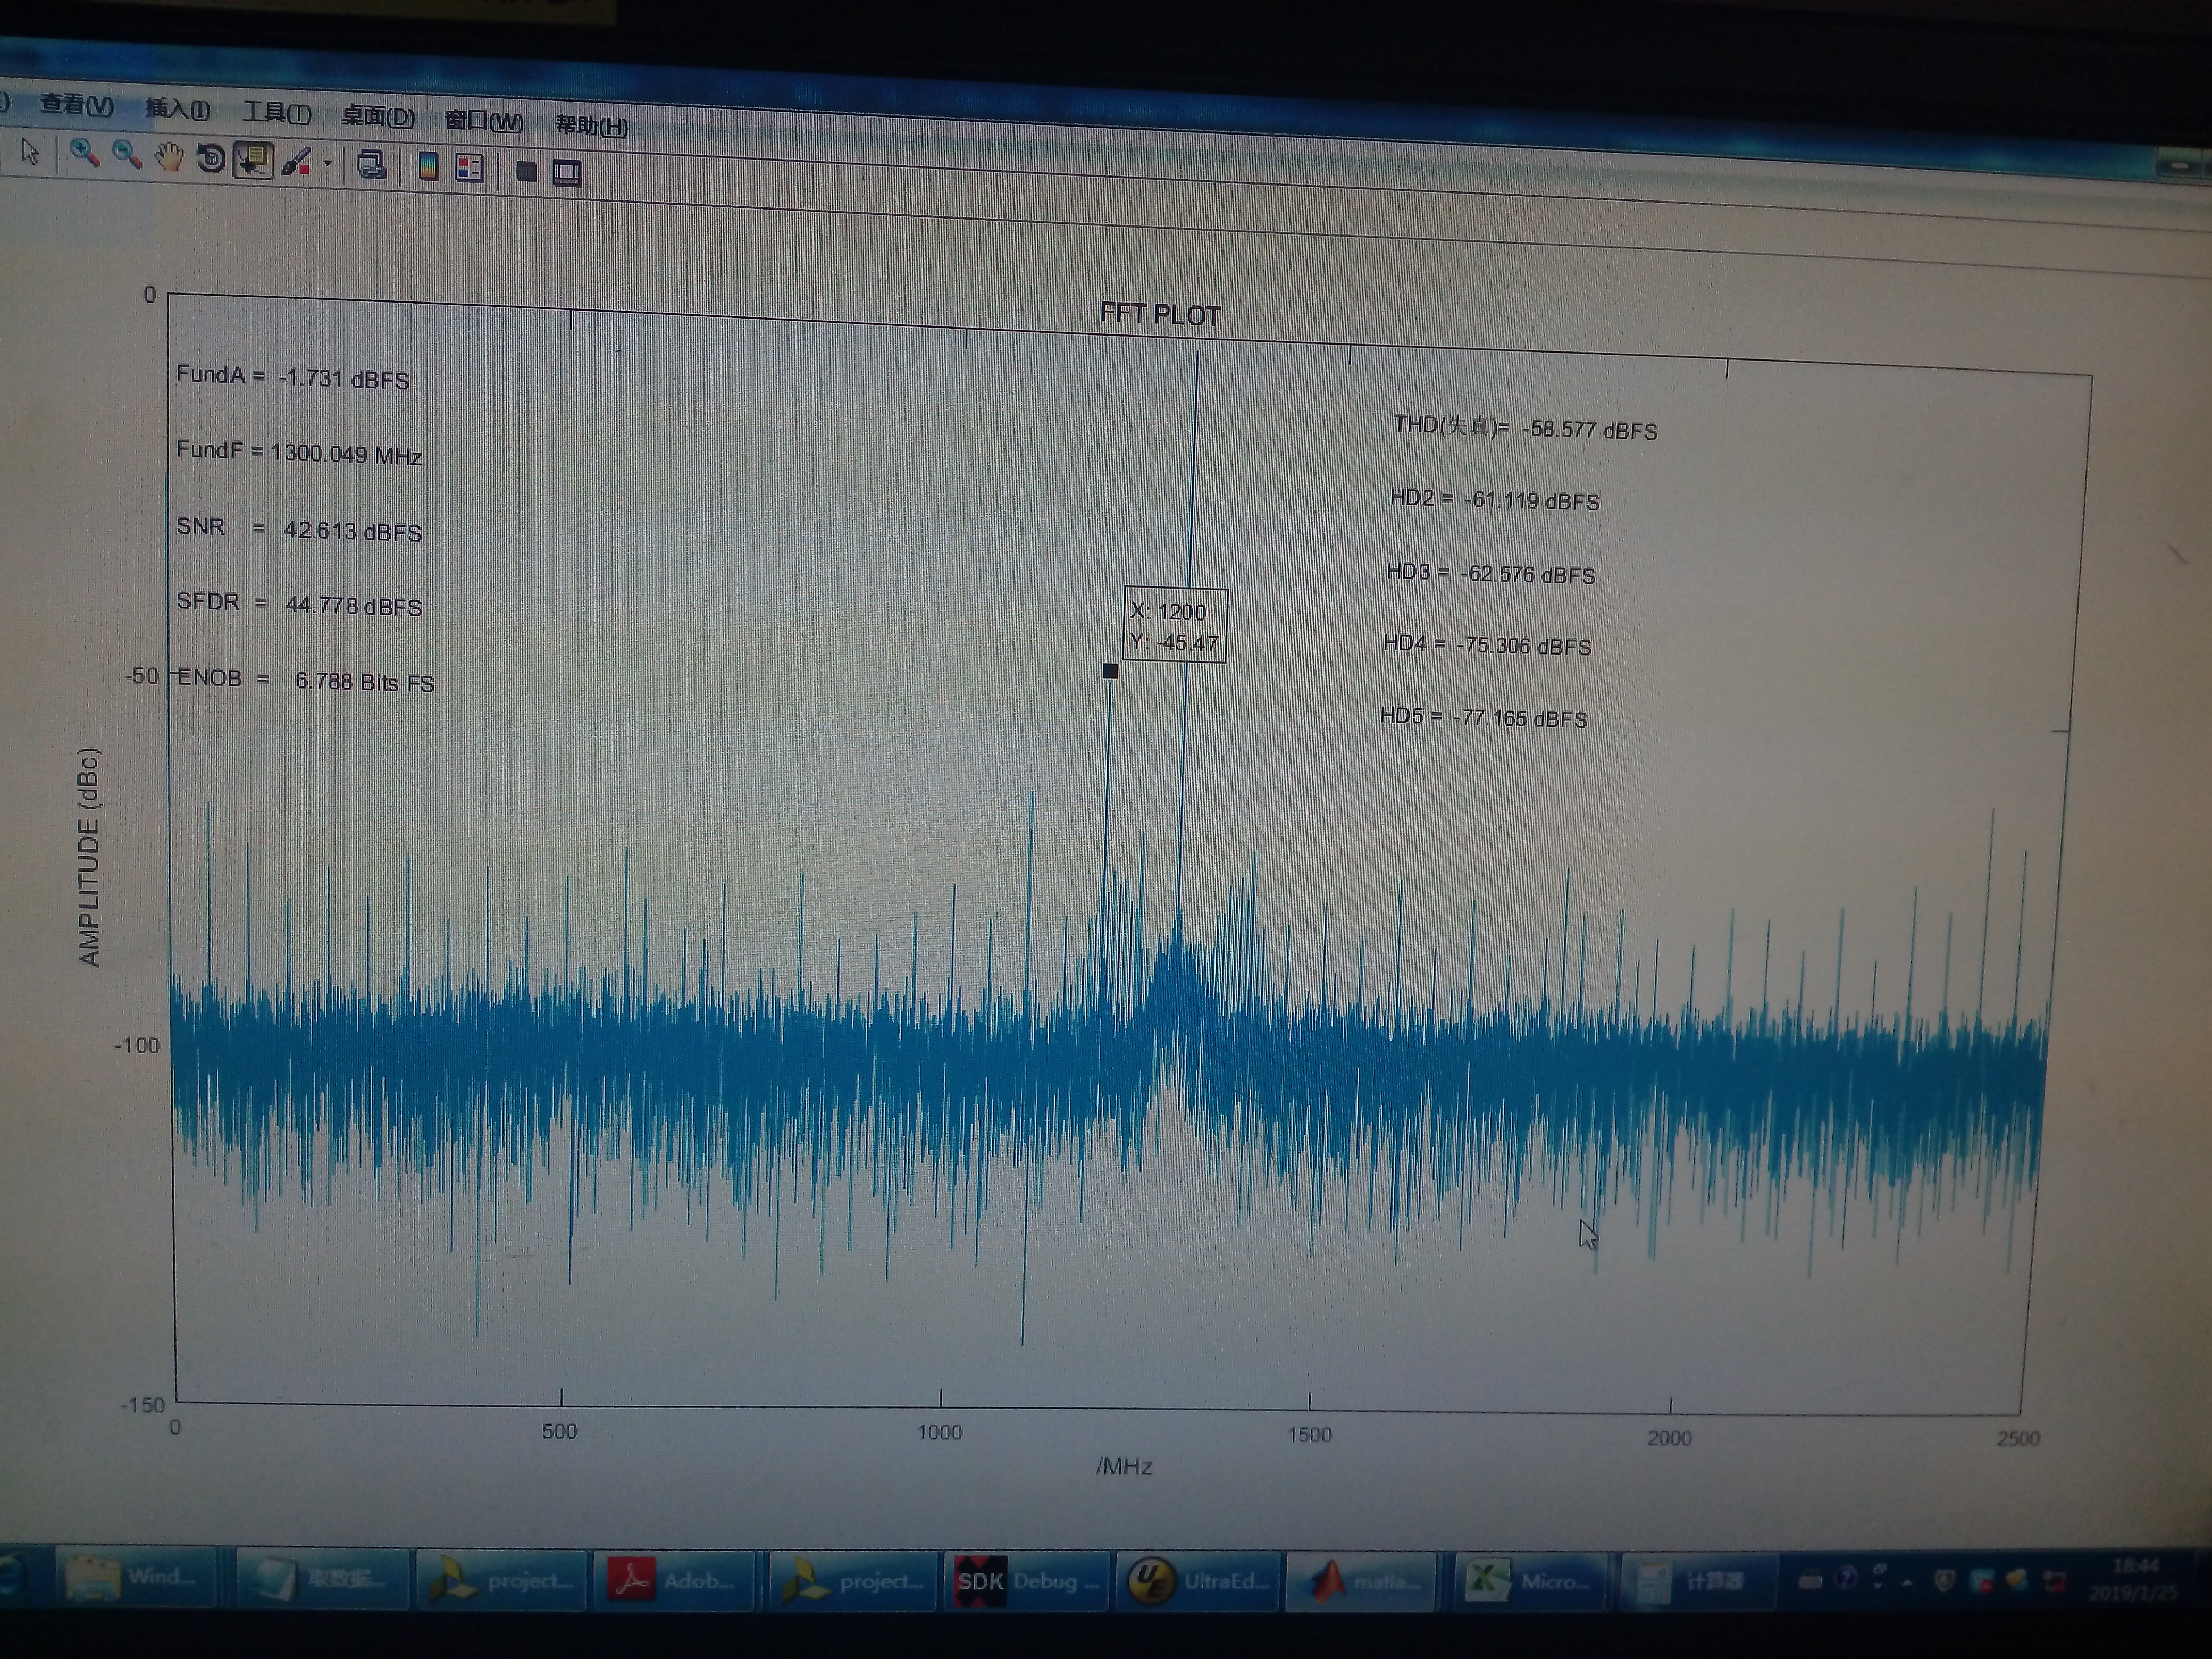Image resolution: width=2212 pixels, height=1659 pixels.
Task: Select the Brush data tool
Action: click(296, 162)
